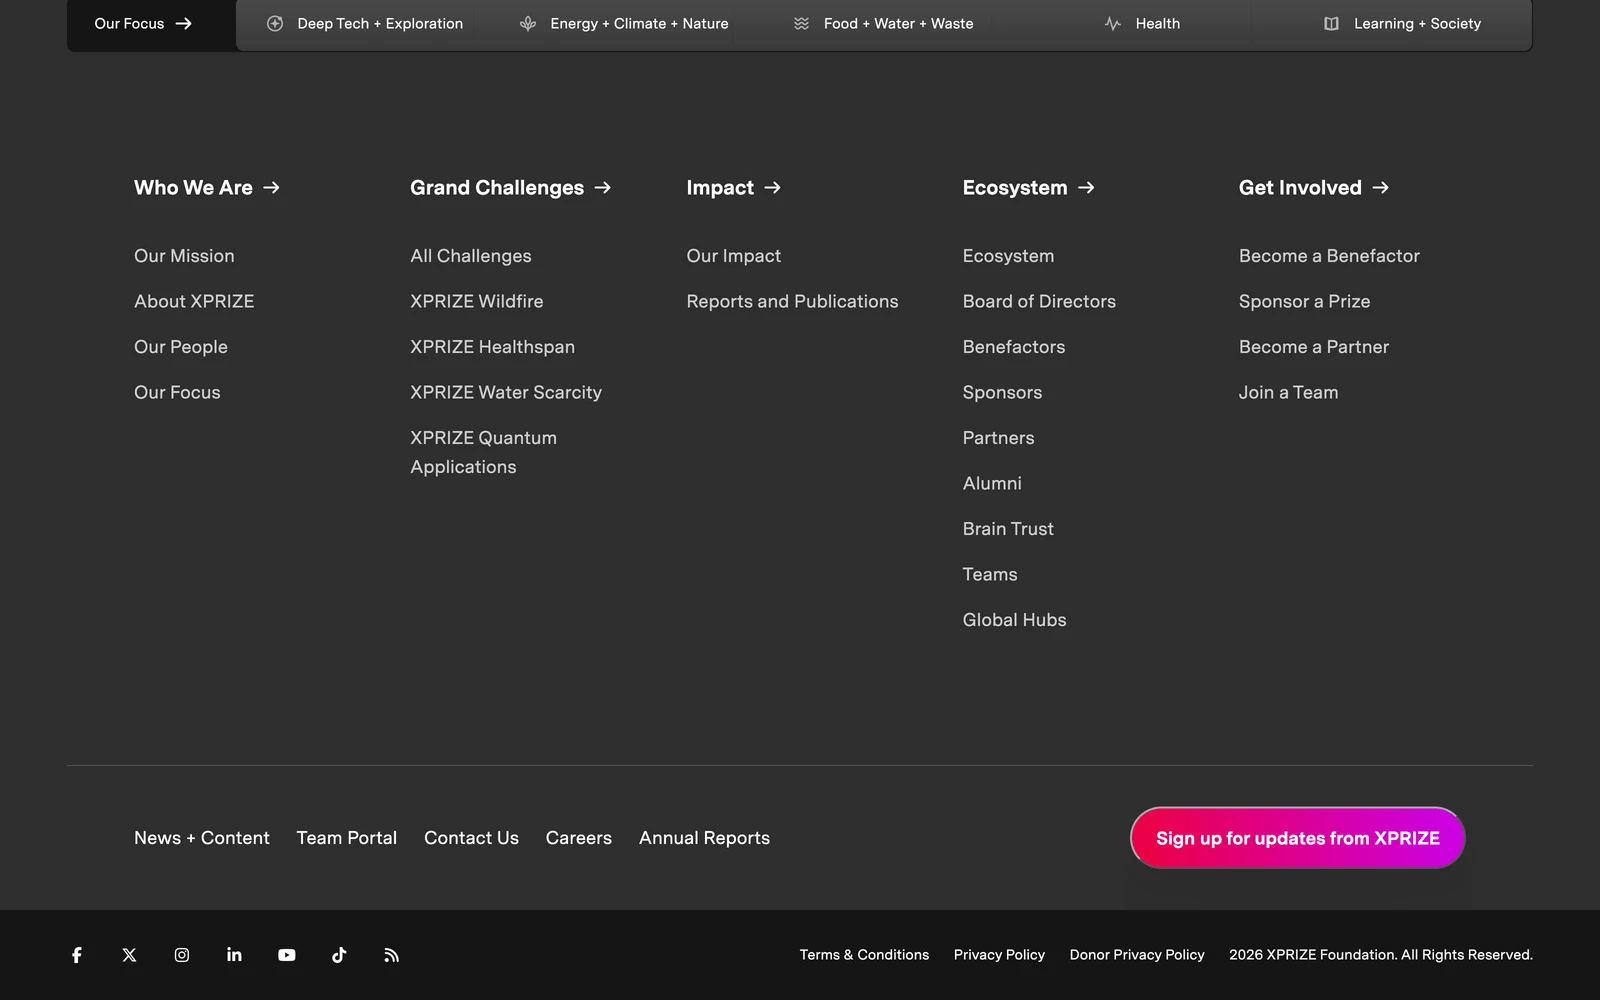Open XPRIZE Healthspan challenge
Viewport: 1600px width, 1000px height.
click(493, 347)
